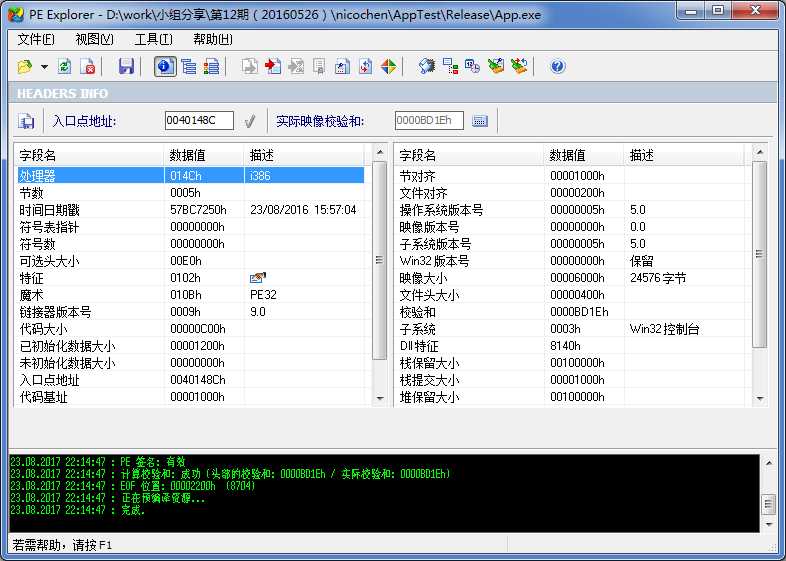Select the 节对齐 row

[570, 175]
